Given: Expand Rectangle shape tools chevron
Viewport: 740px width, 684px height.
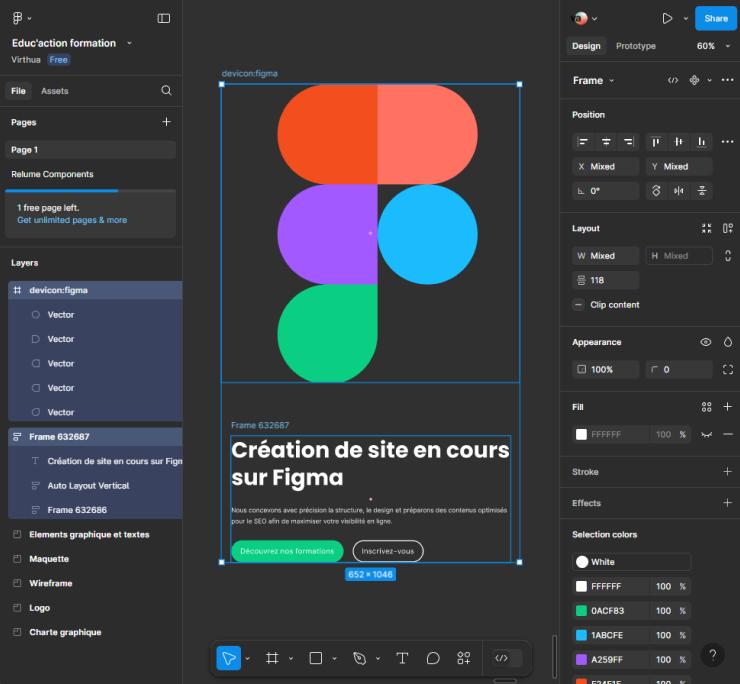Looking at the screenshot, I should pyautogui.click(x=334, y=659).
